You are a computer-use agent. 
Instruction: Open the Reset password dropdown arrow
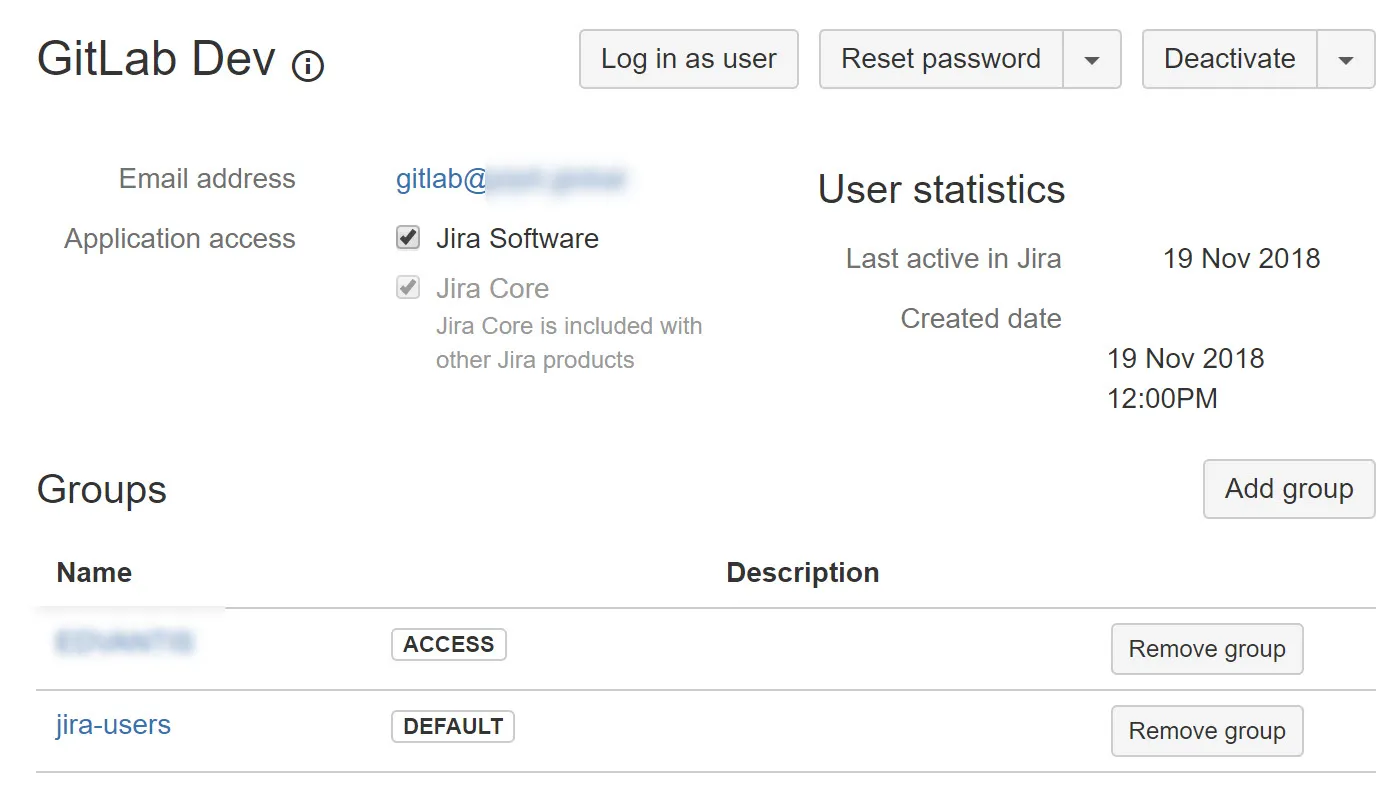click(x=1092, y=59)
